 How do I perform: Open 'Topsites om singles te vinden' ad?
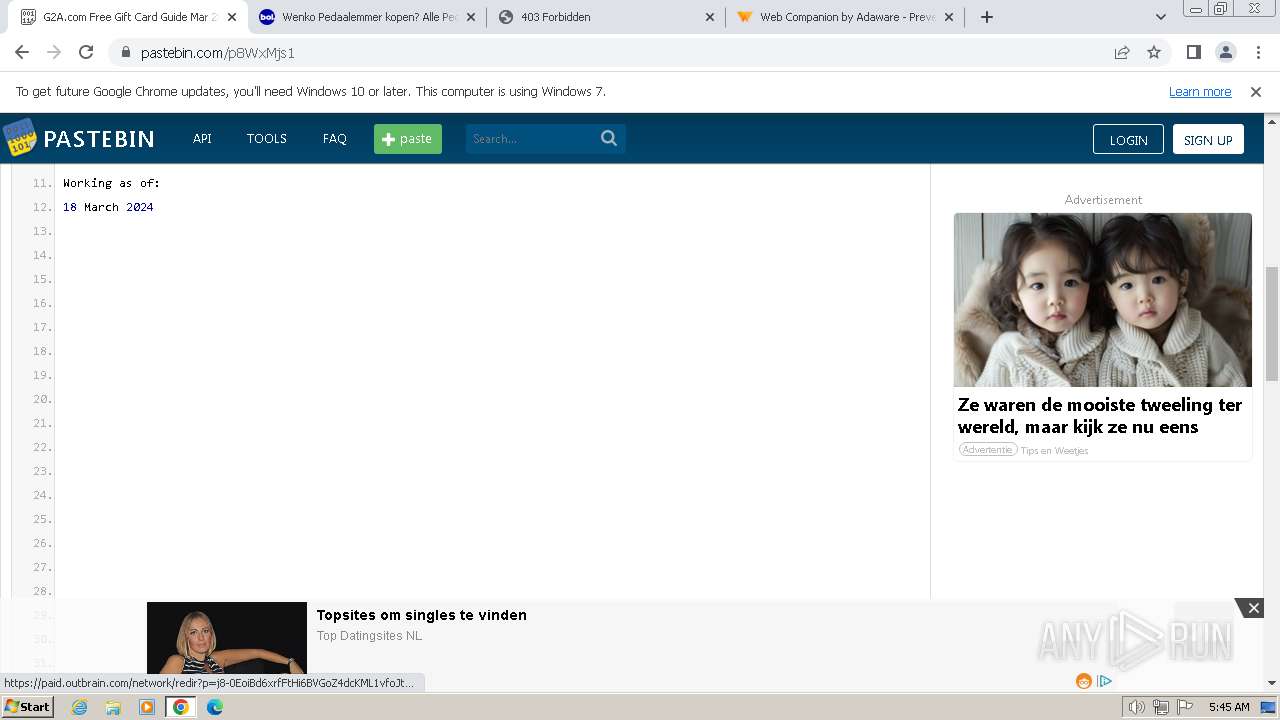click(422, 615)
